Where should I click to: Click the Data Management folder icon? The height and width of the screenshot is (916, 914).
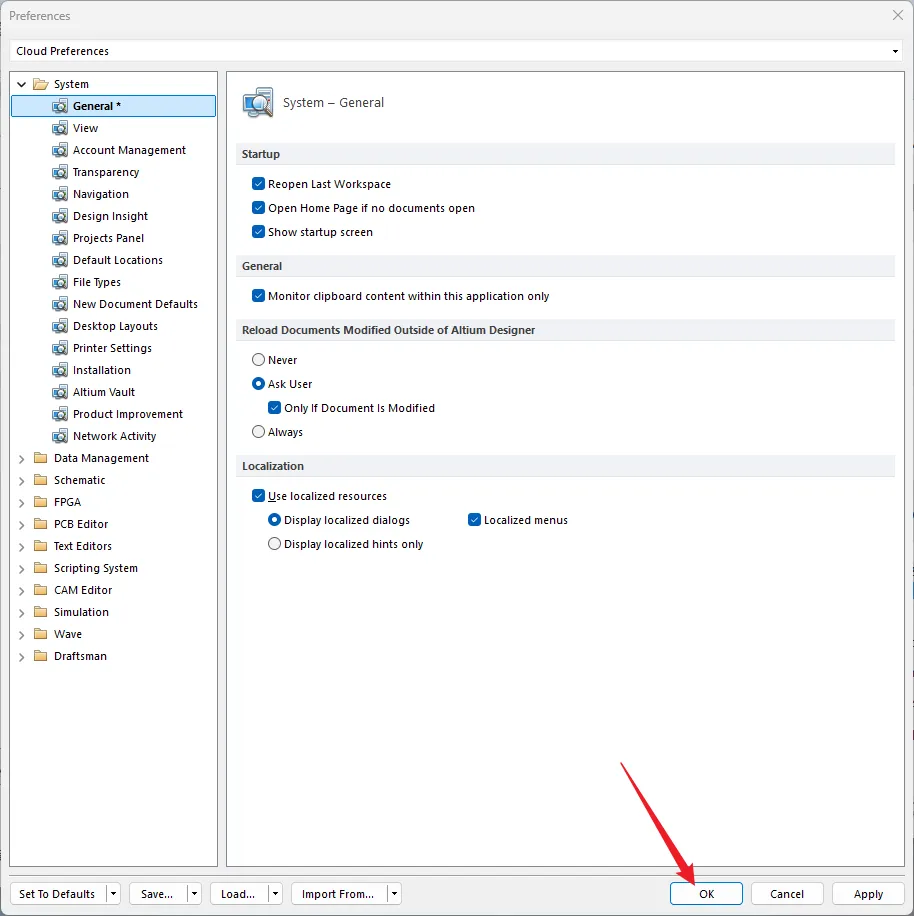pos(40,458)
